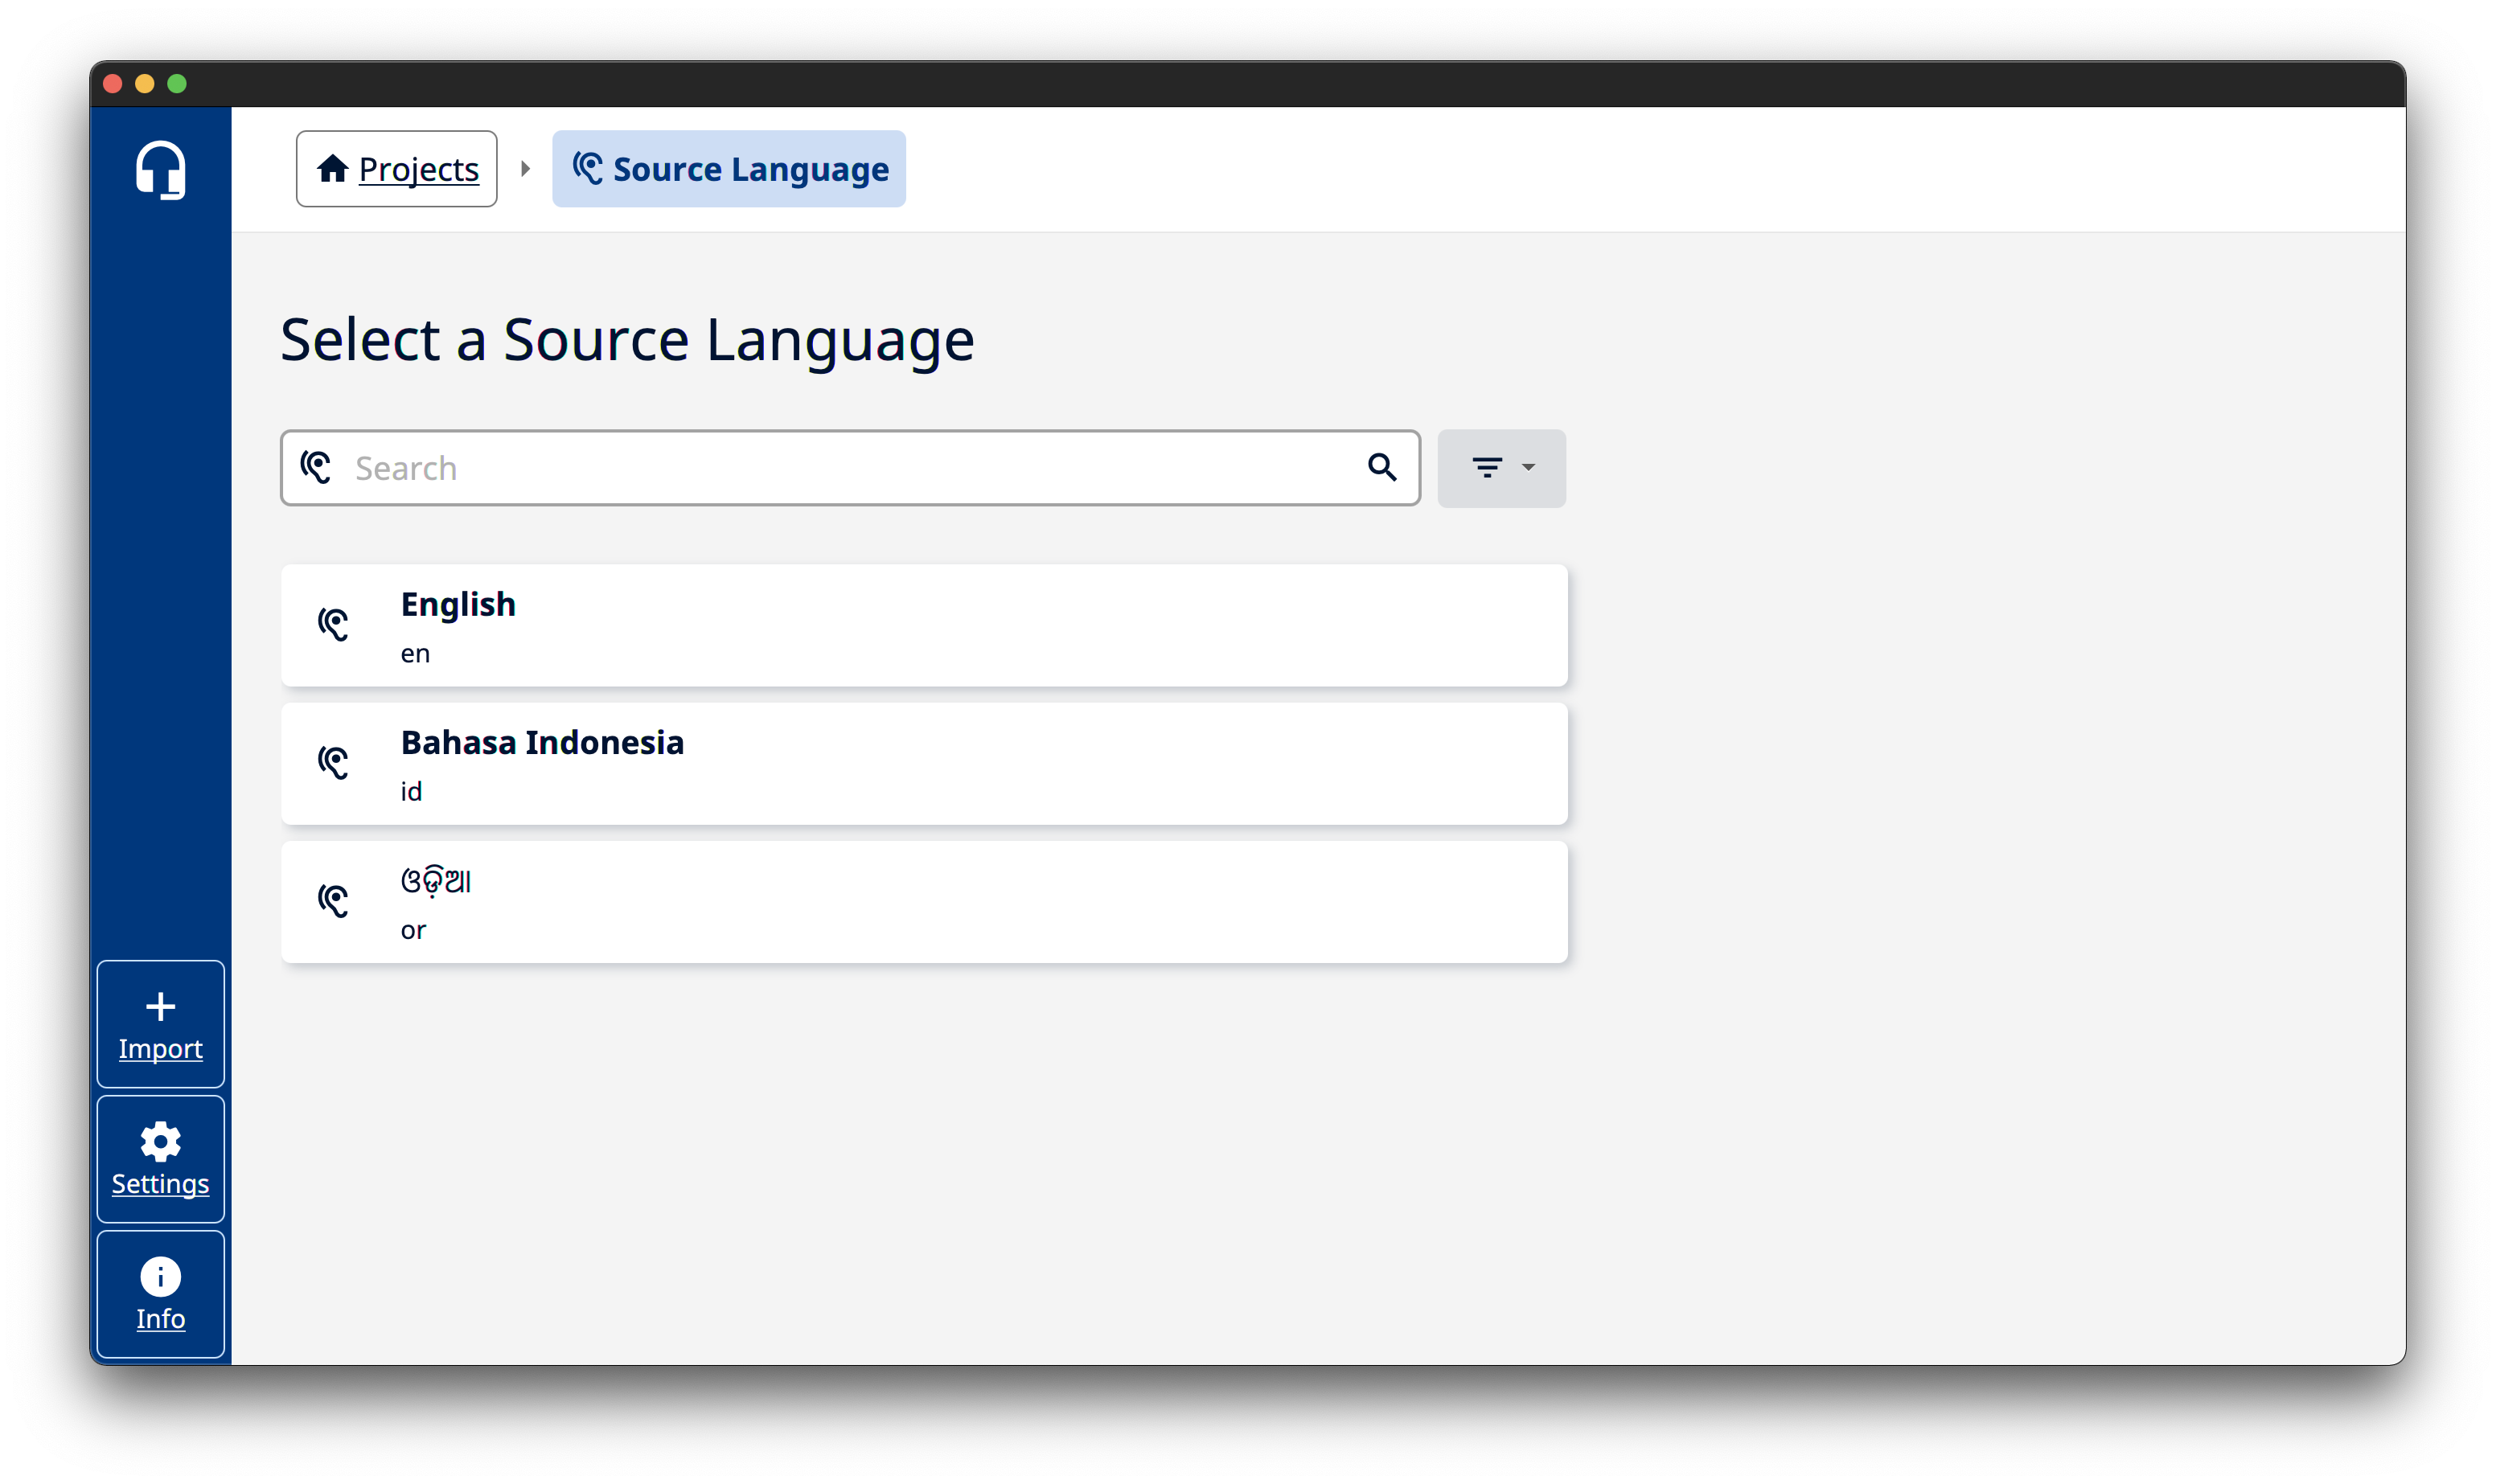2496x1484 pixels.
Task: Click the macOS green fullscreen button
Action: 177,84
